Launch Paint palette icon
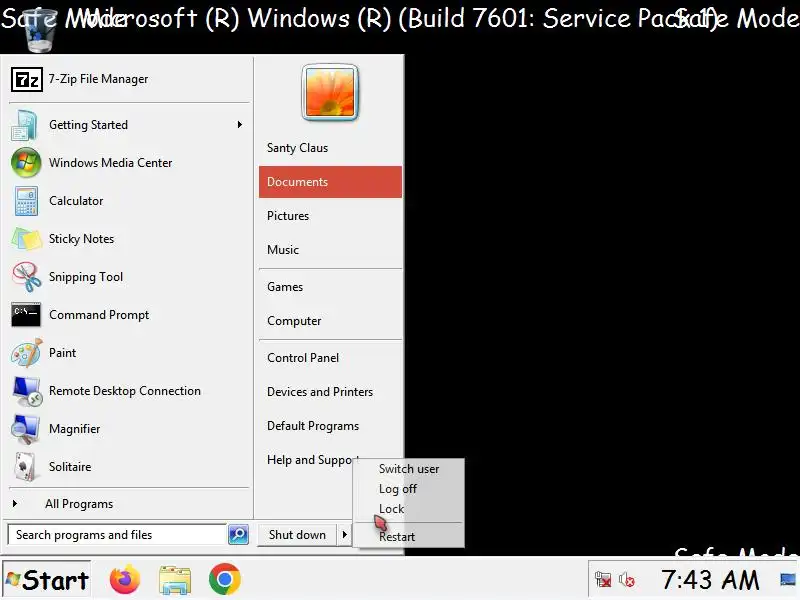This screenshot has width=800, height=600. pos(27,353)
